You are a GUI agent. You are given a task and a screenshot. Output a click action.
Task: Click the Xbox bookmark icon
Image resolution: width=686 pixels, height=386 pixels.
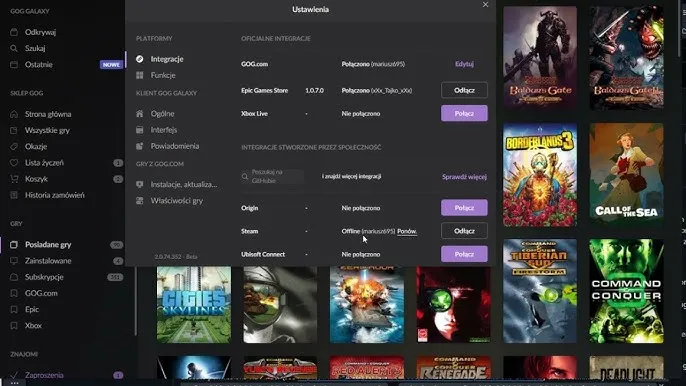(x=14, y=326)
